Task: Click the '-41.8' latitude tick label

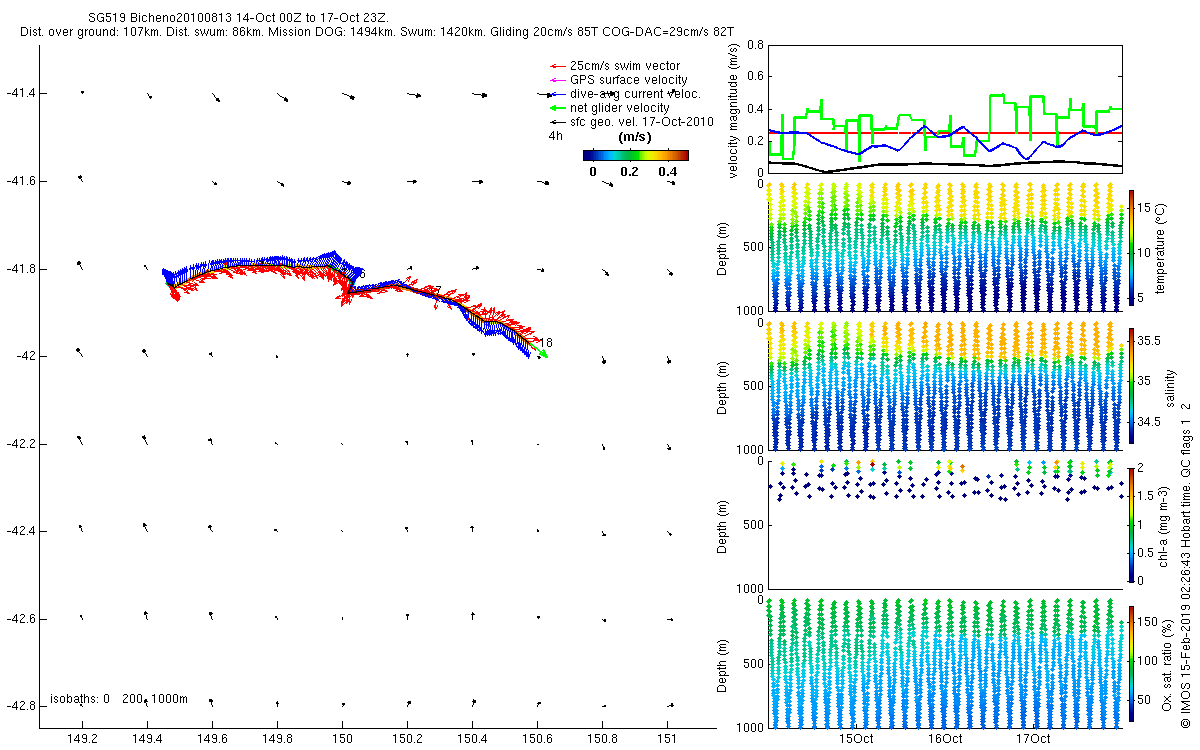Action: (20, 269)
